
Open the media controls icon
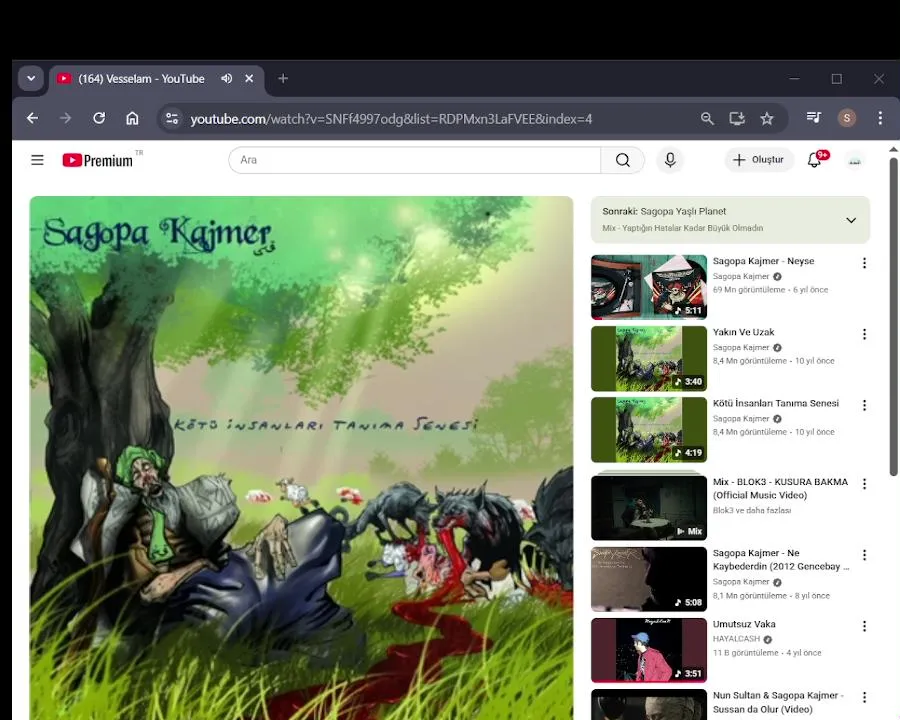813,118
